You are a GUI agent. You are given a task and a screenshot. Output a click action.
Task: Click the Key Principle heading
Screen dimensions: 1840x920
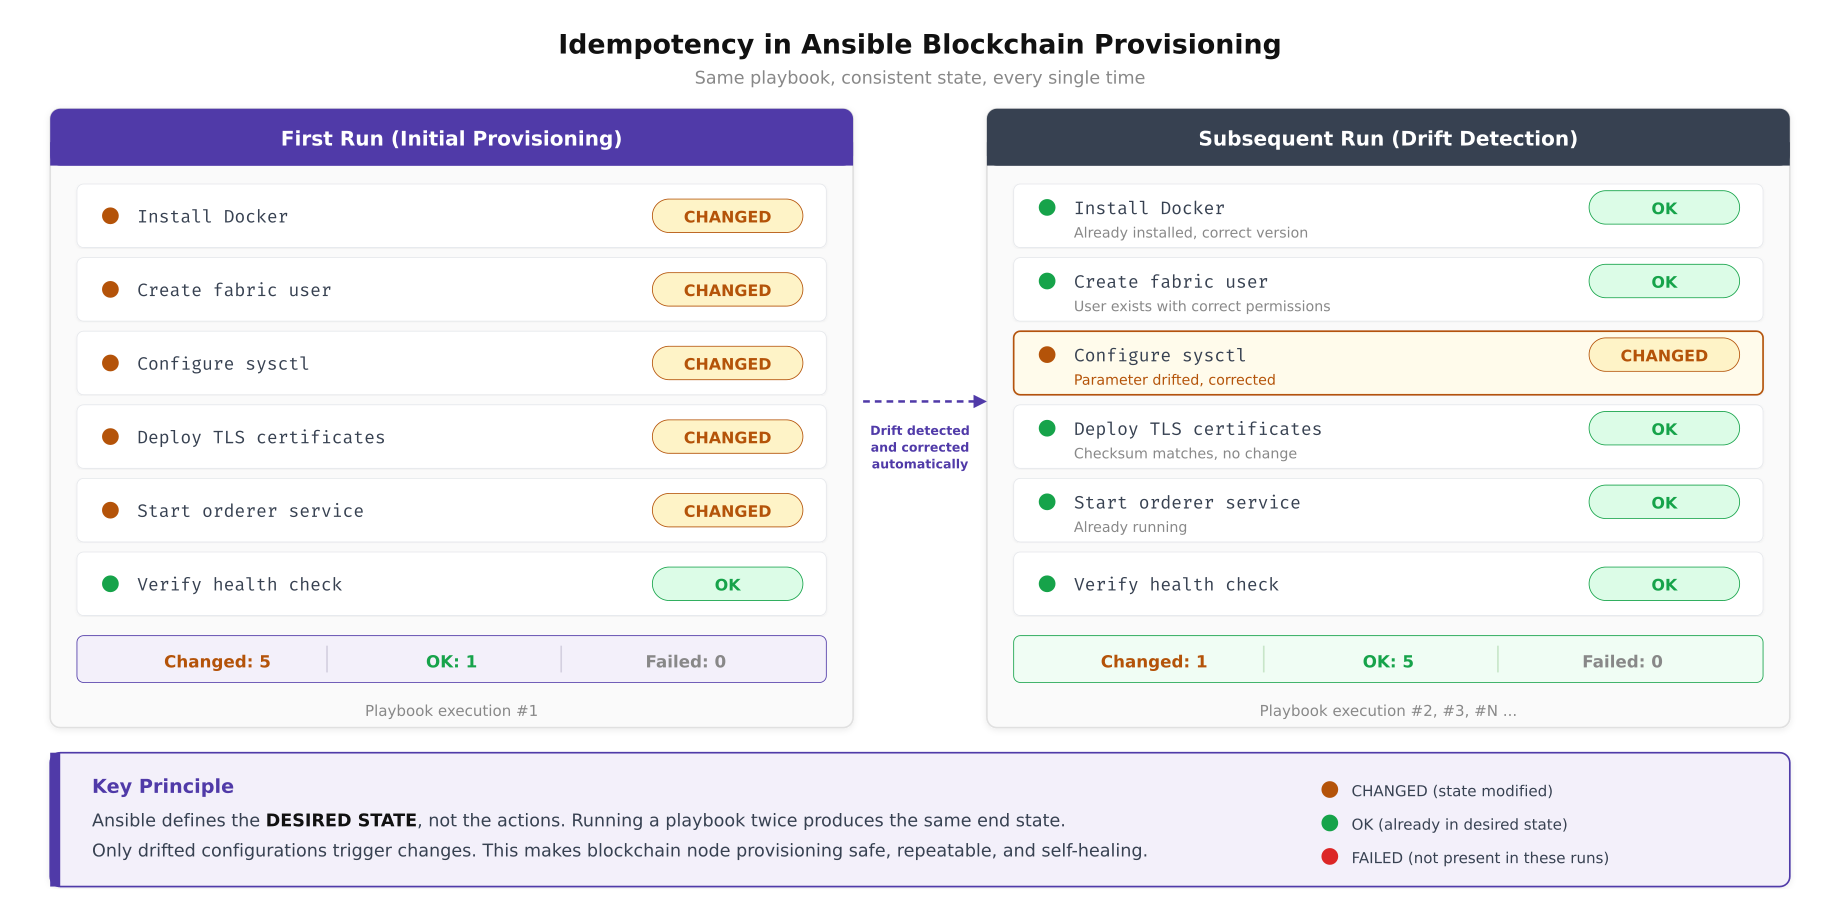[163, 786]
